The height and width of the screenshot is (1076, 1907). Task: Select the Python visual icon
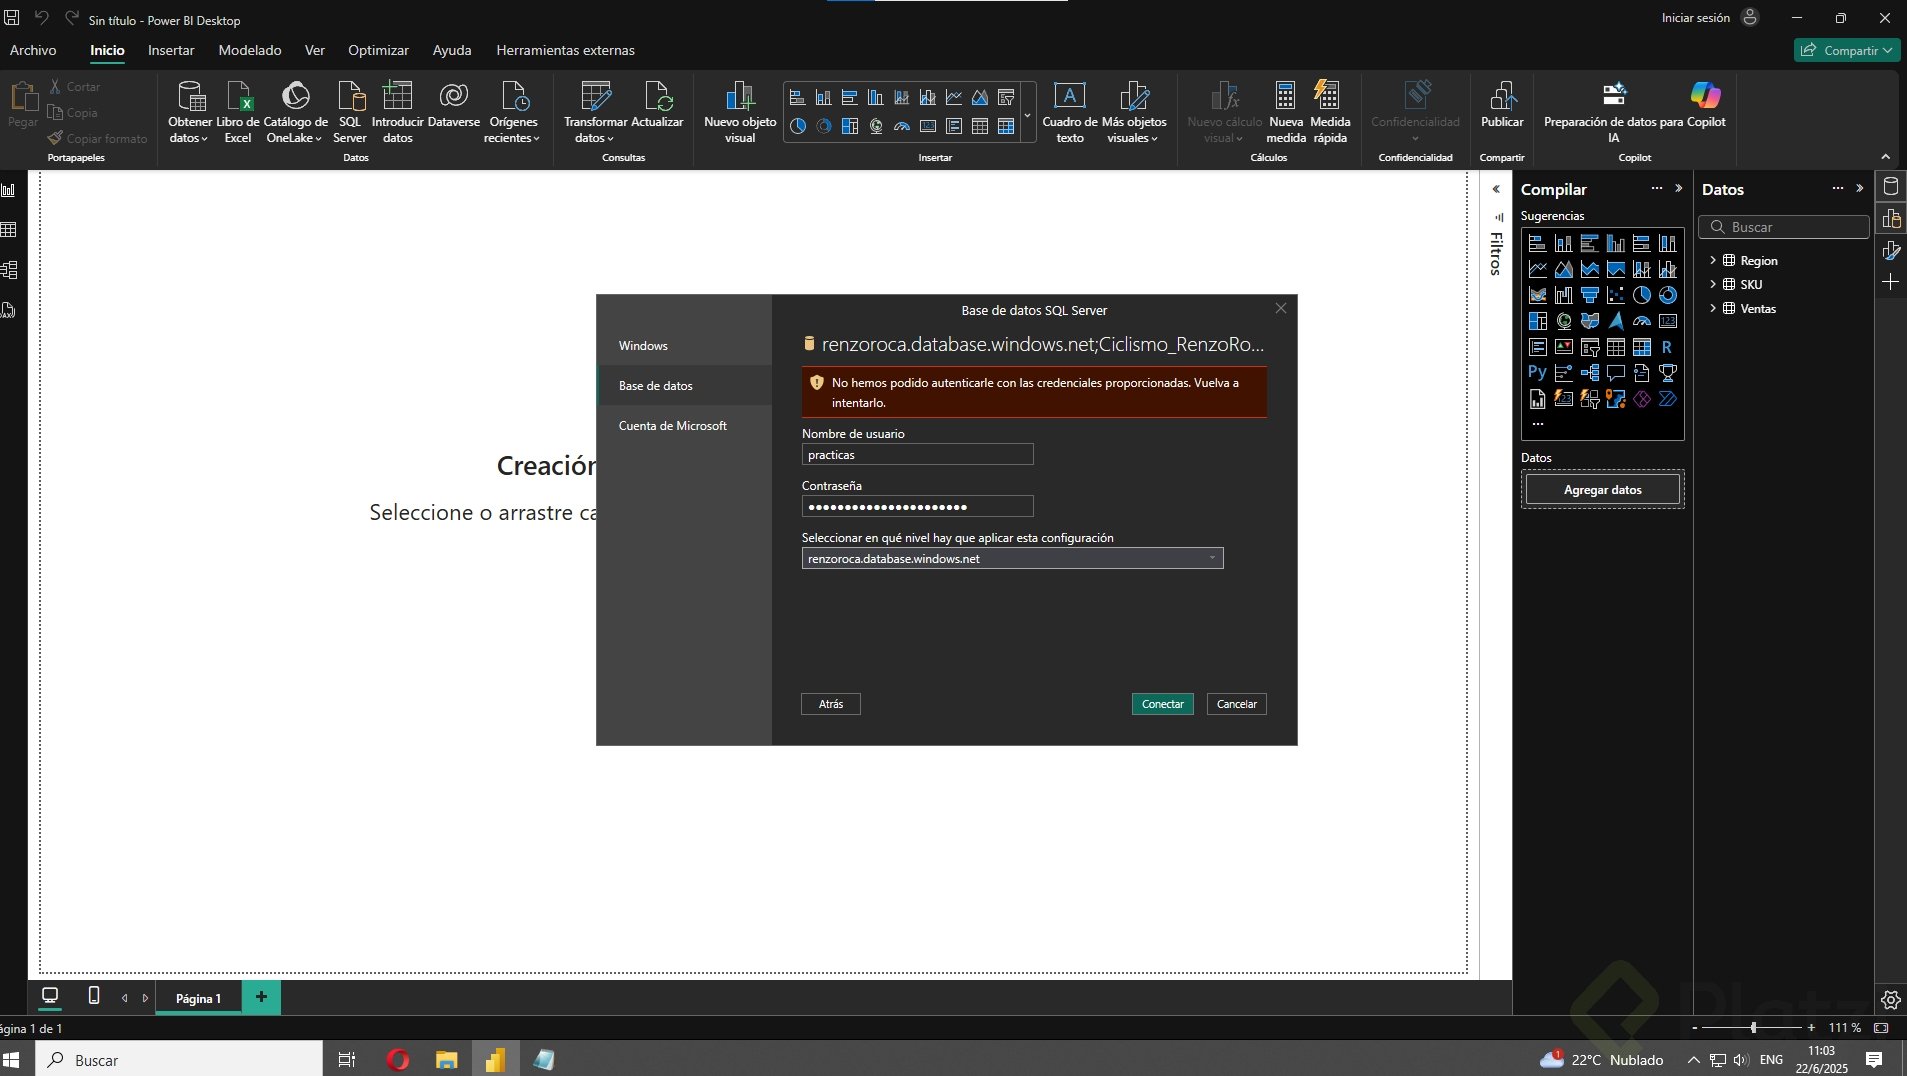click(x=1537, y=372)
